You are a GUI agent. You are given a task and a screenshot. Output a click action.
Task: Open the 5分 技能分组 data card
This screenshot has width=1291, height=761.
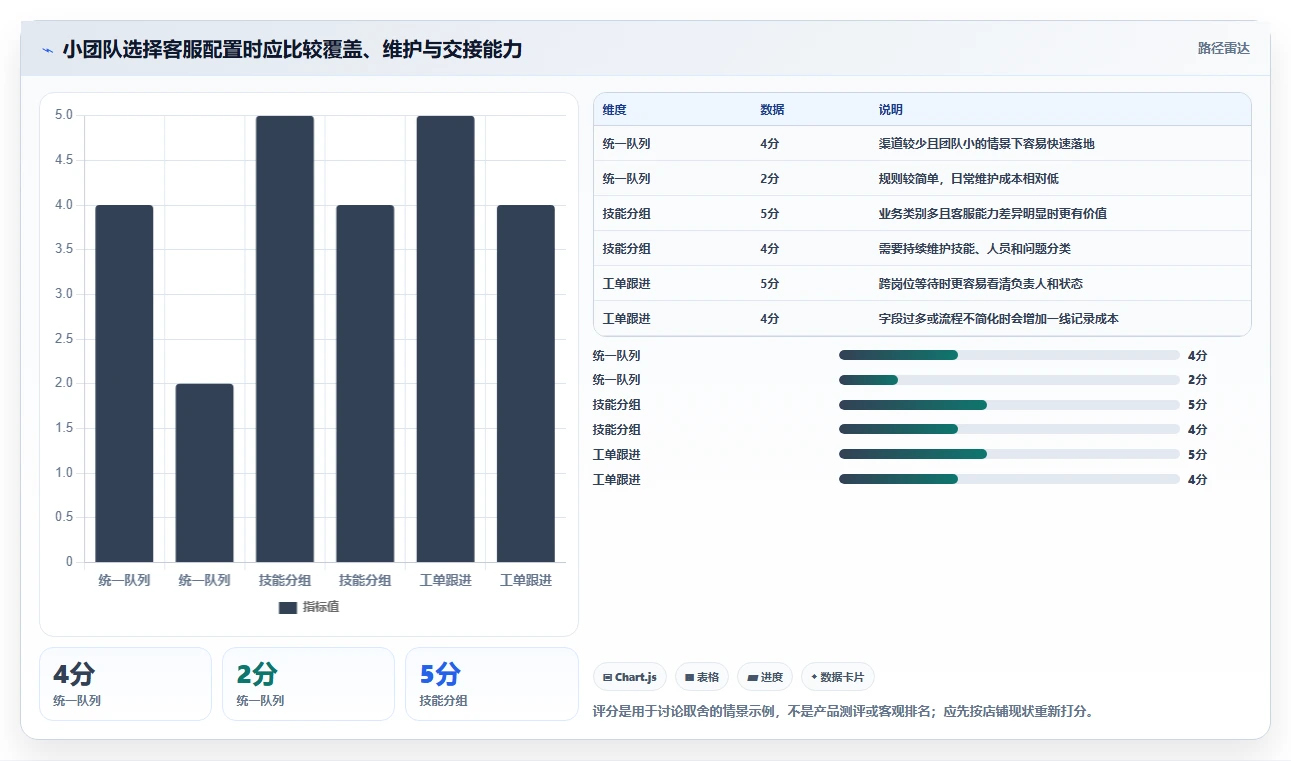tap(492, 684)
